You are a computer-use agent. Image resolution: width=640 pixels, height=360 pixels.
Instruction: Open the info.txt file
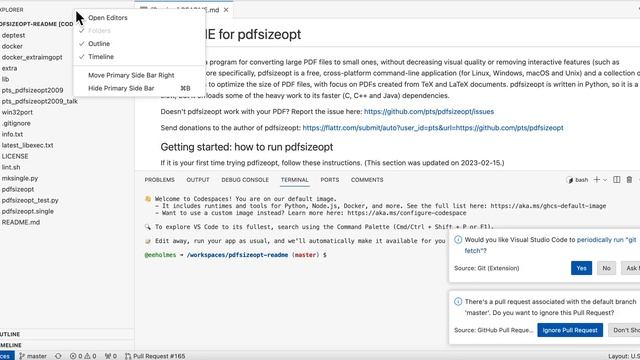[x=12, y=134]
